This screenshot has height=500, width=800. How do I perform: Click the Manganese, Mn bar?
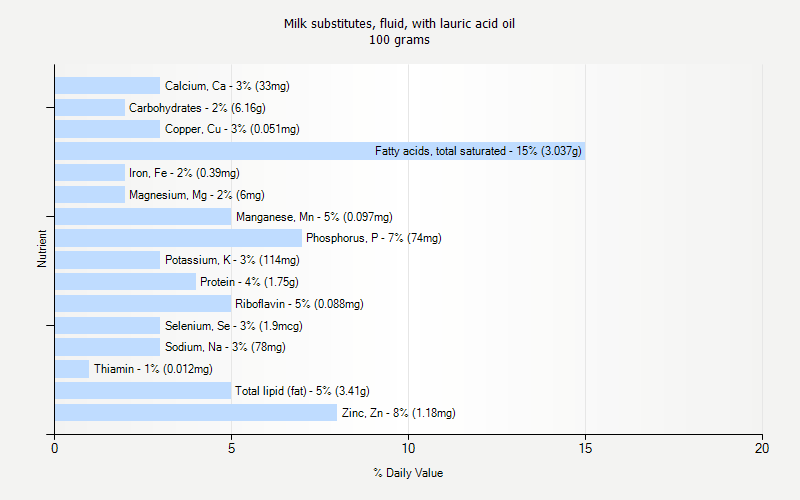coord(143,216)
